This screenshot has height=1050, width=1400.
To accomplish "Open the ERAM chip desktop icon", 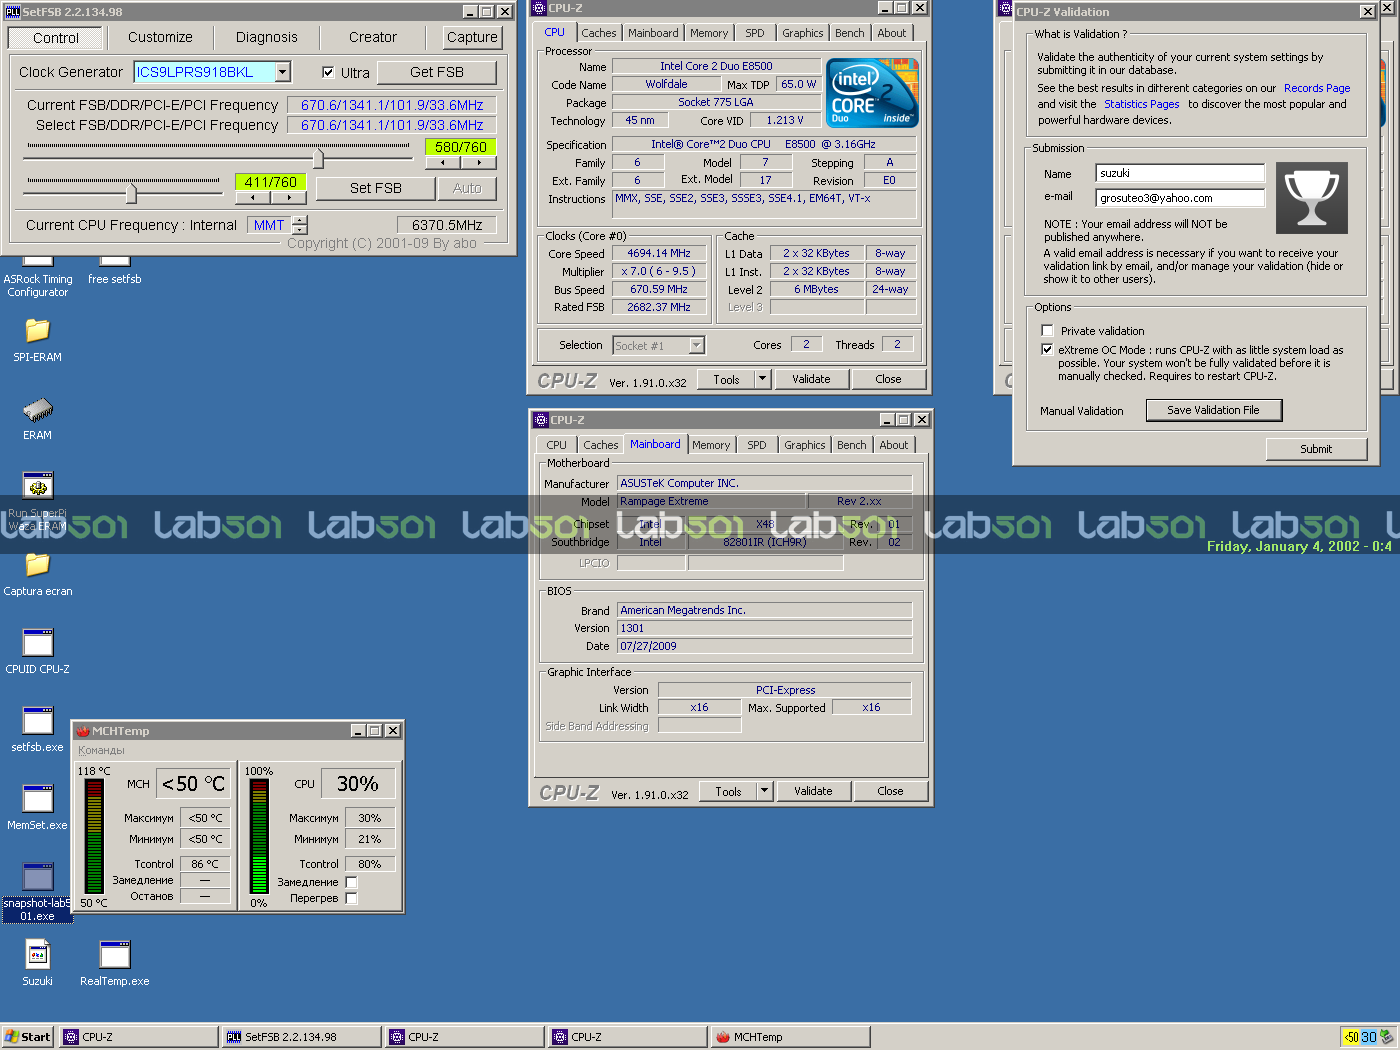I will point(37,410).
